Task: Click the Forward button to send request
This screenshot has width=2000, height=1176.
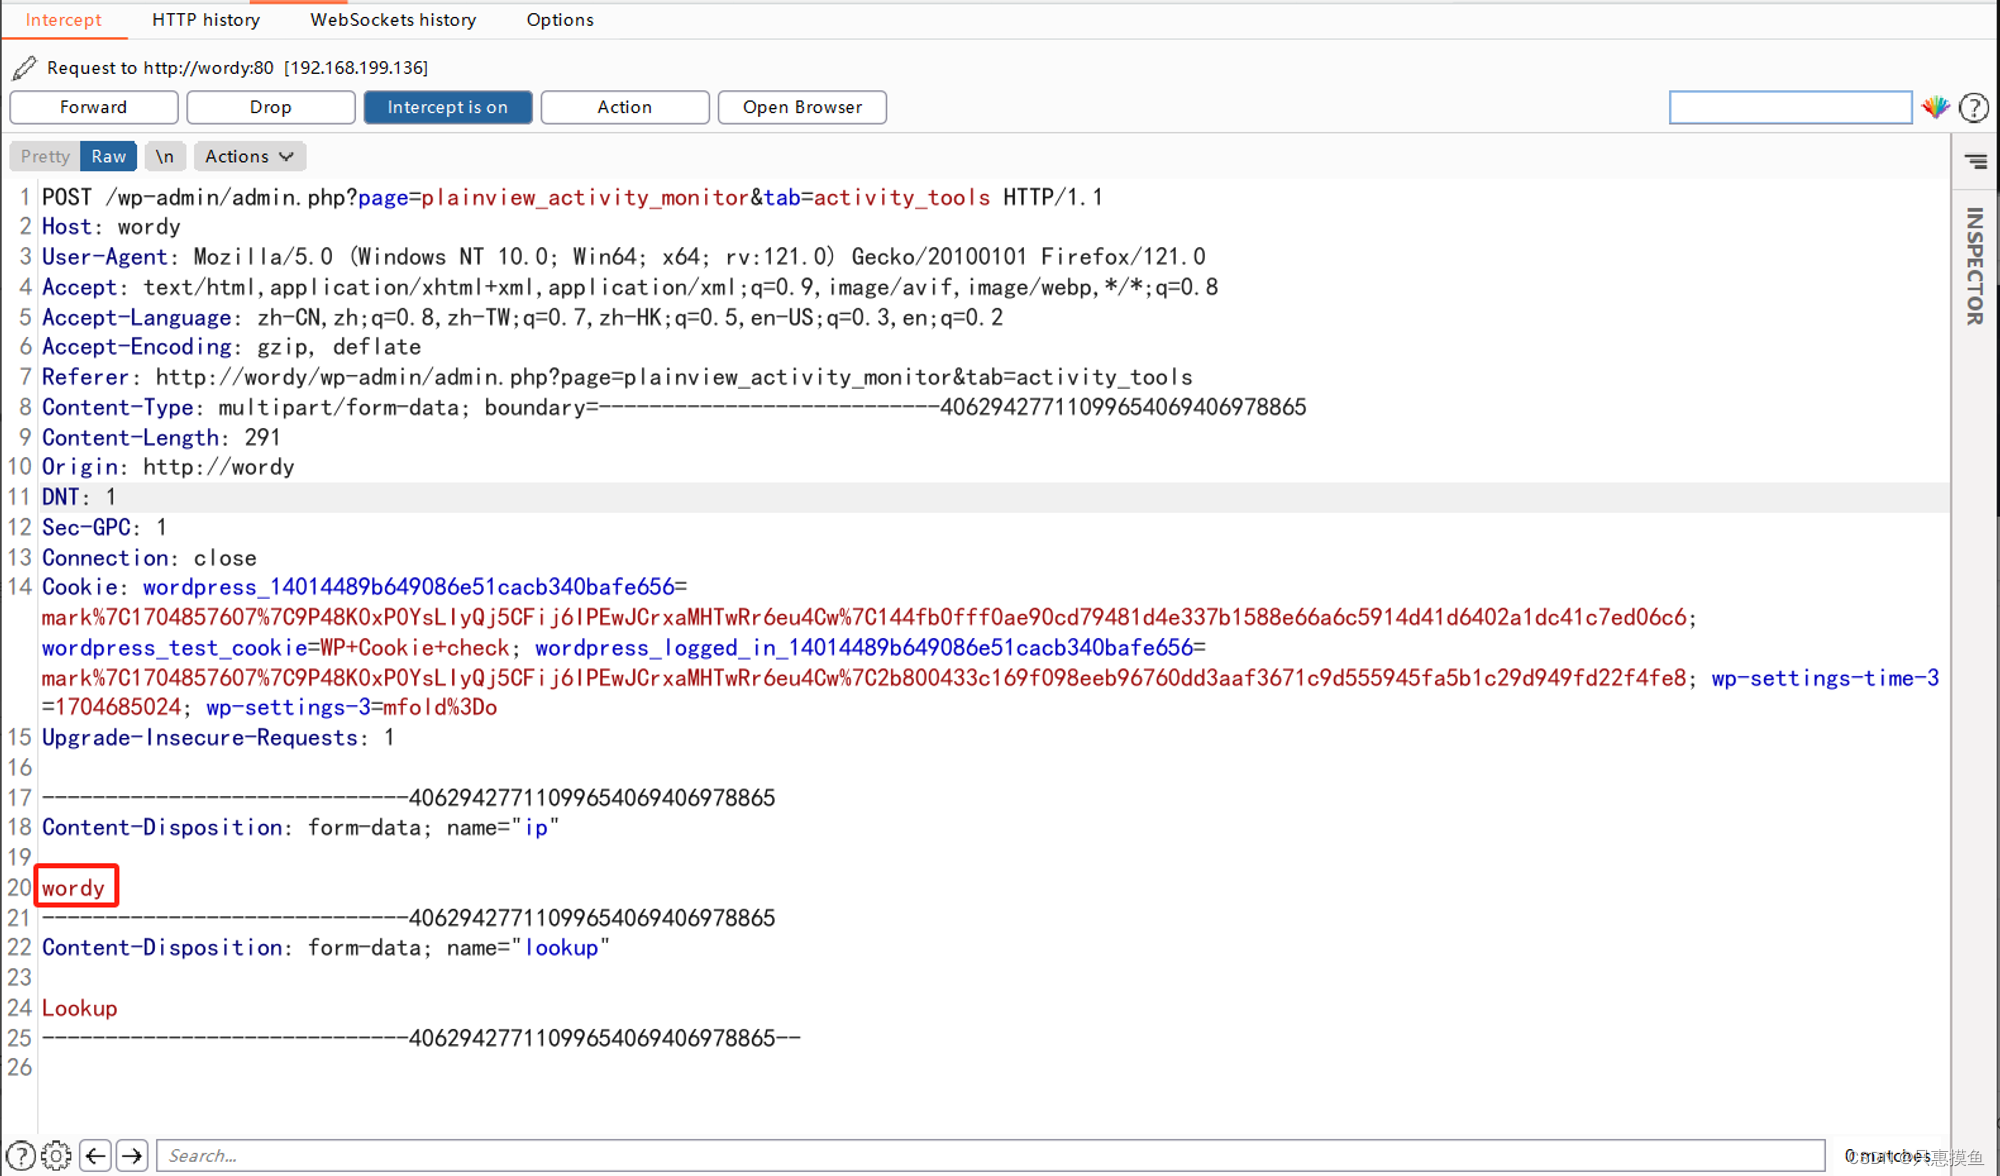Action: pyautogui.click(x=94, y=106)
